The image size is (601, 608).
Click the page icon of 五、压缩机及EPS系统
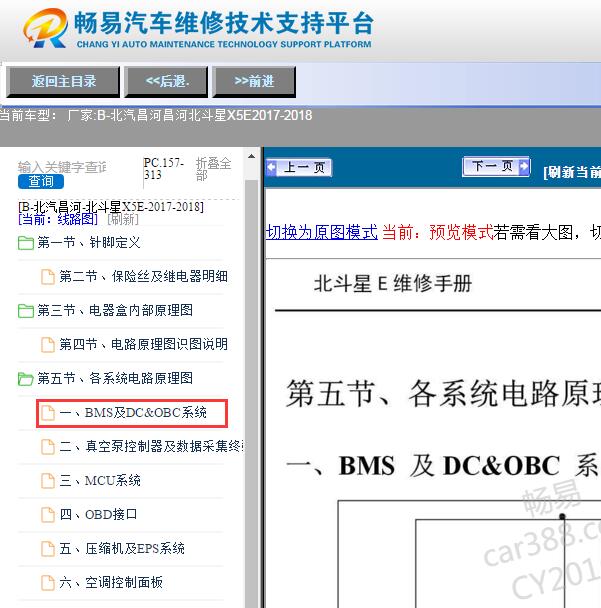pyautogui.click(x=48, y=549)
